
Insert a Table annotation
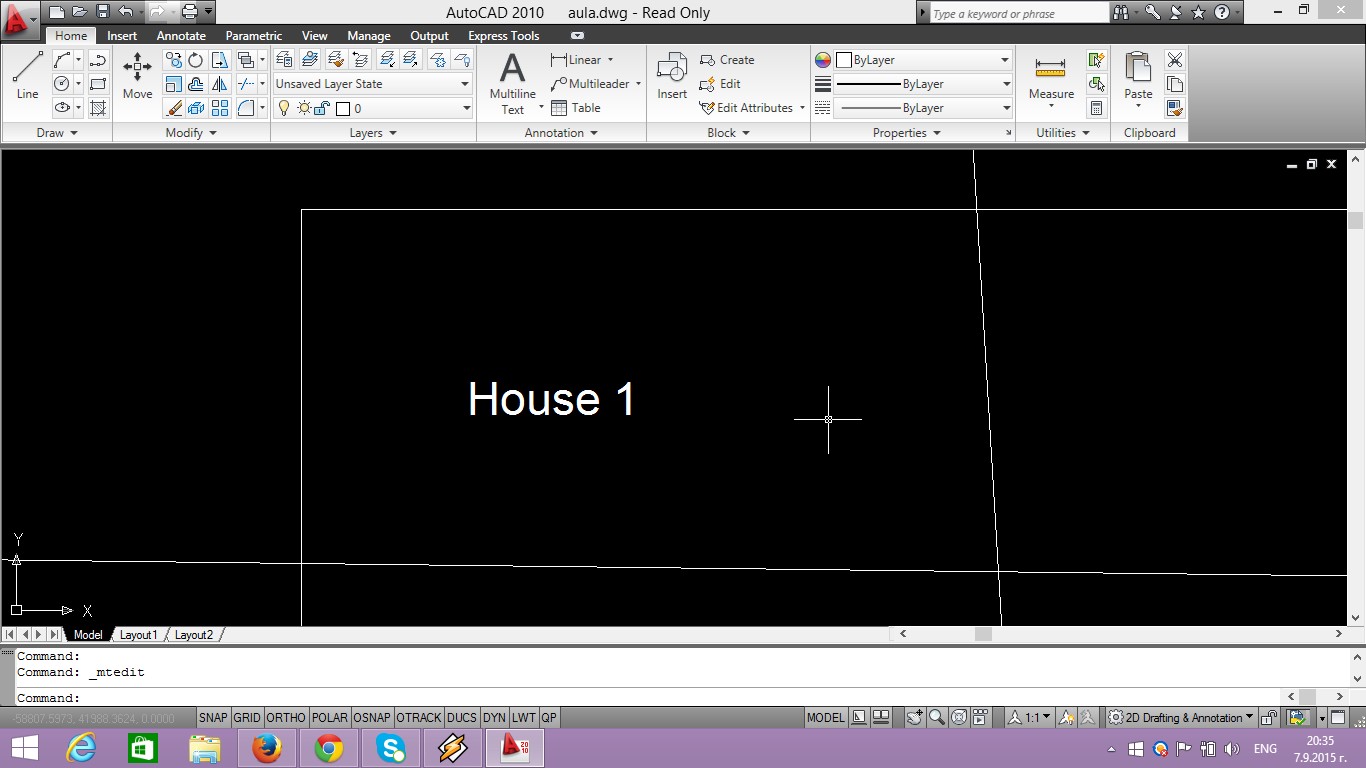576,108
